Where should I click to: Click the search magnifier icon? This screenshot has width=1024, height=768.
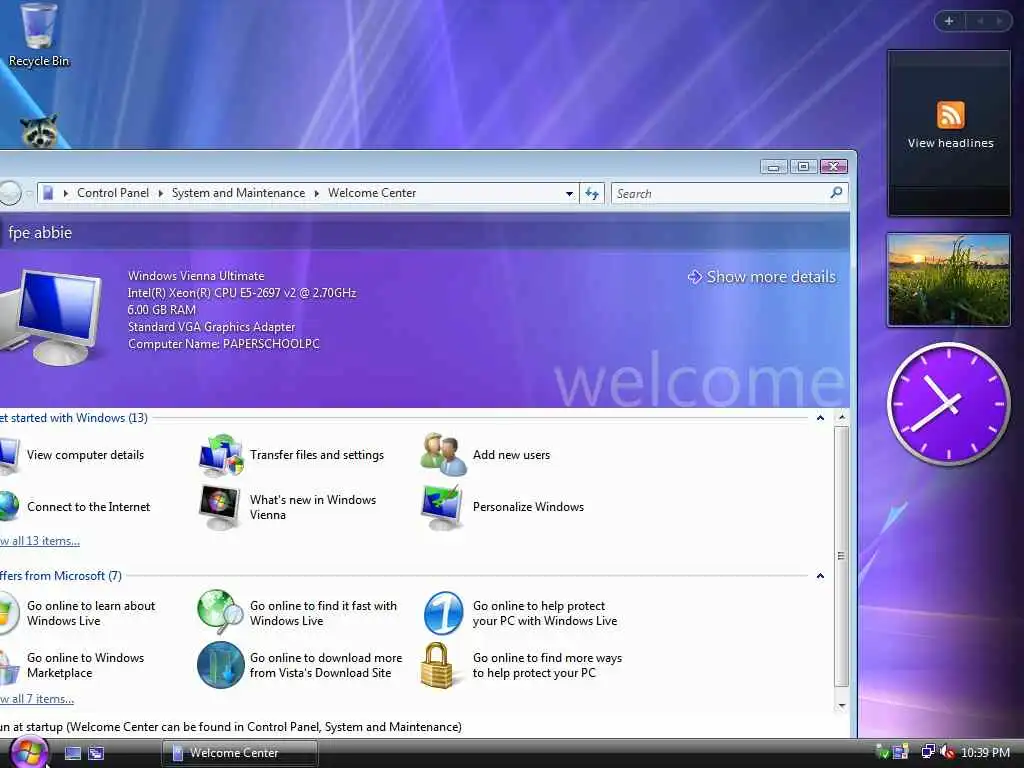(836, 193)
